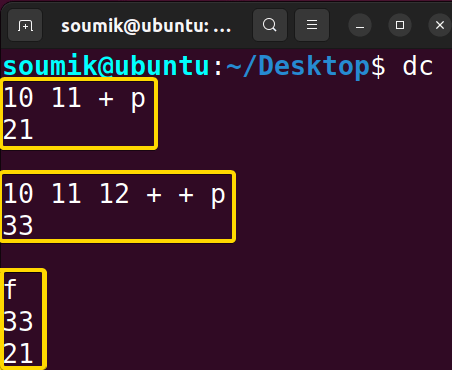Open a new terminal tab
The image size is (452, 370).
(25, 25)
